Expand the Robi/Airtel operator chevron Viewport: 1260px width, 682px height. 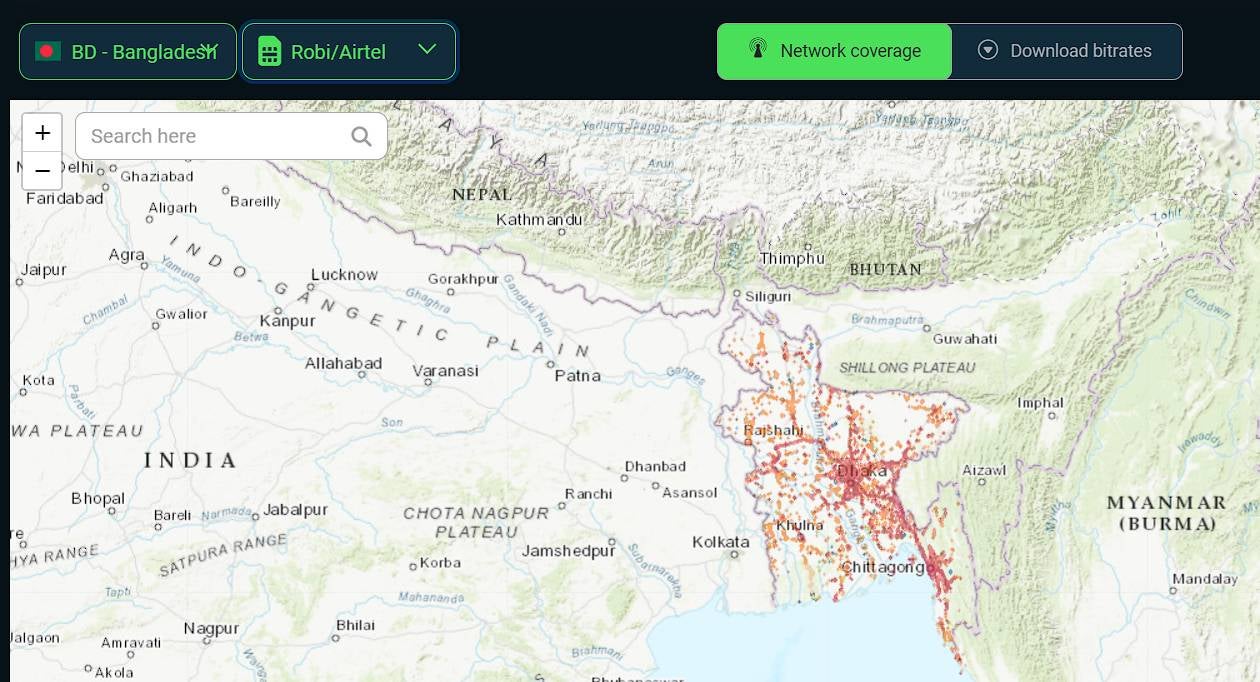(x=427, y=50)
